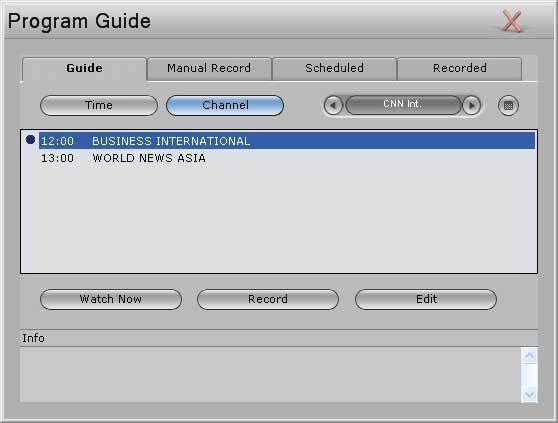Click the previous channel arrow button
Screen dimensions: 558x423
coord(333,106)
